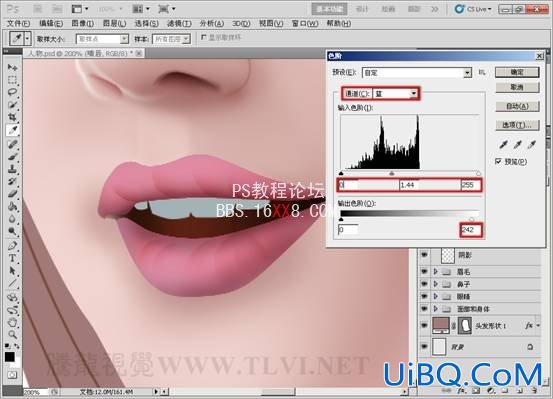Screen dimensions: 553x399
Task: Create new adjustment layer from Layers footer
Action: (x=491, y=391)
